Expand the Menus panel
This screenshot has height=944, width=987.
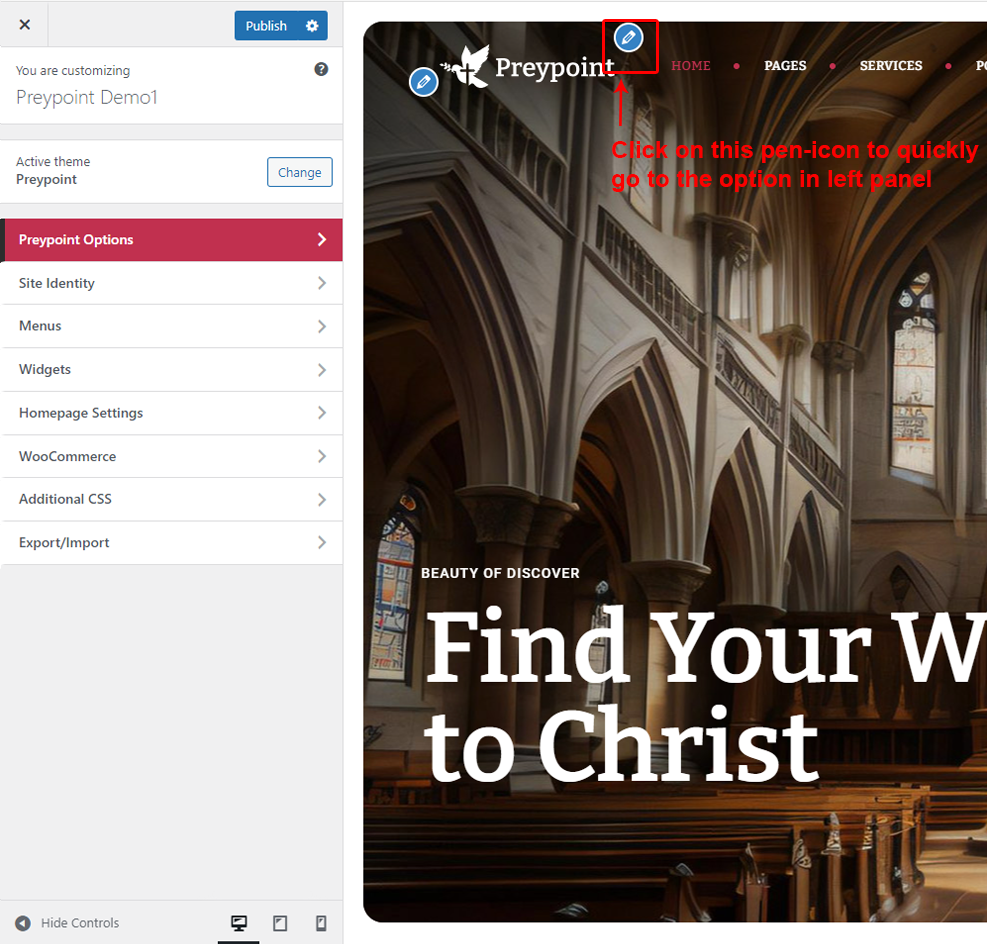coord(172,326)
